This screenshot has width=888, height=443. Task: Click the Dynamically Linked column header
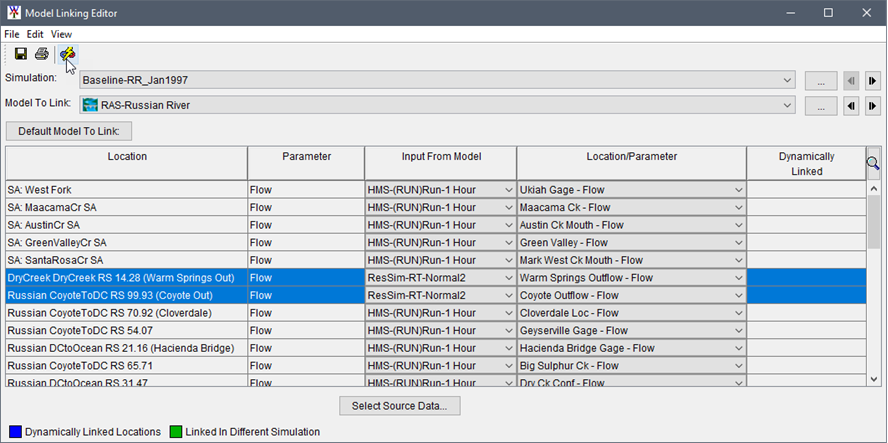tap(806, 163)
